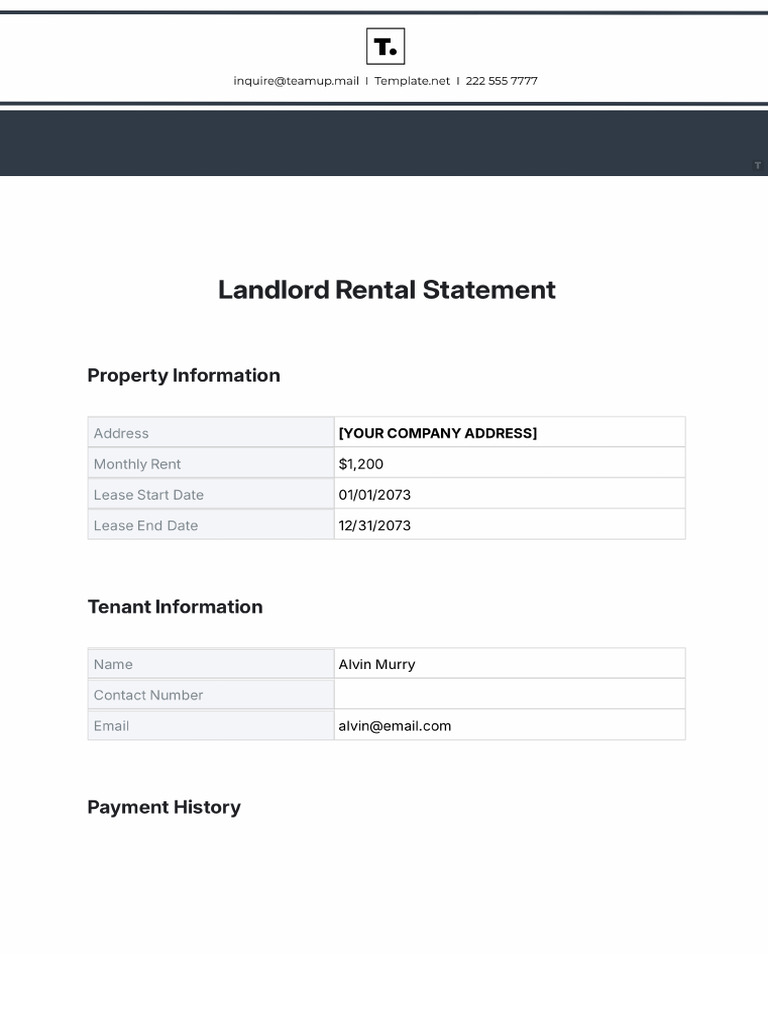Click the Contact Number row label
The height and width of the screenshot is (1024, 768).
tap(148, 695)
